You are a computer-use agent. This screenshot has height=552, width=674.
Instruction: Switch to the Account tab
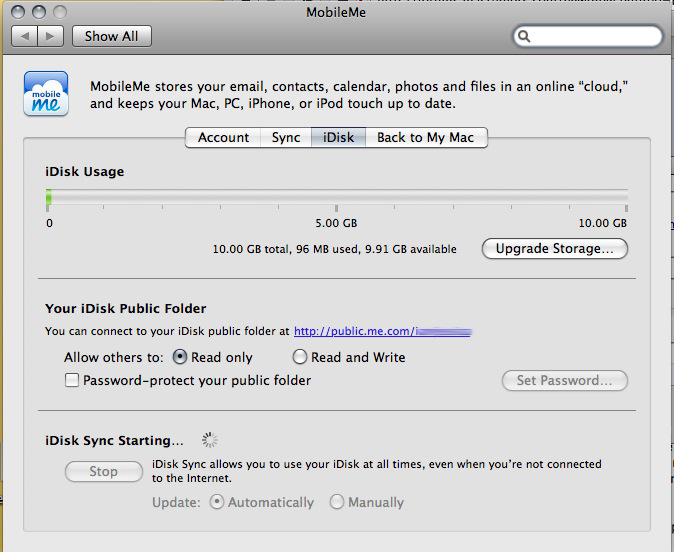223,138
